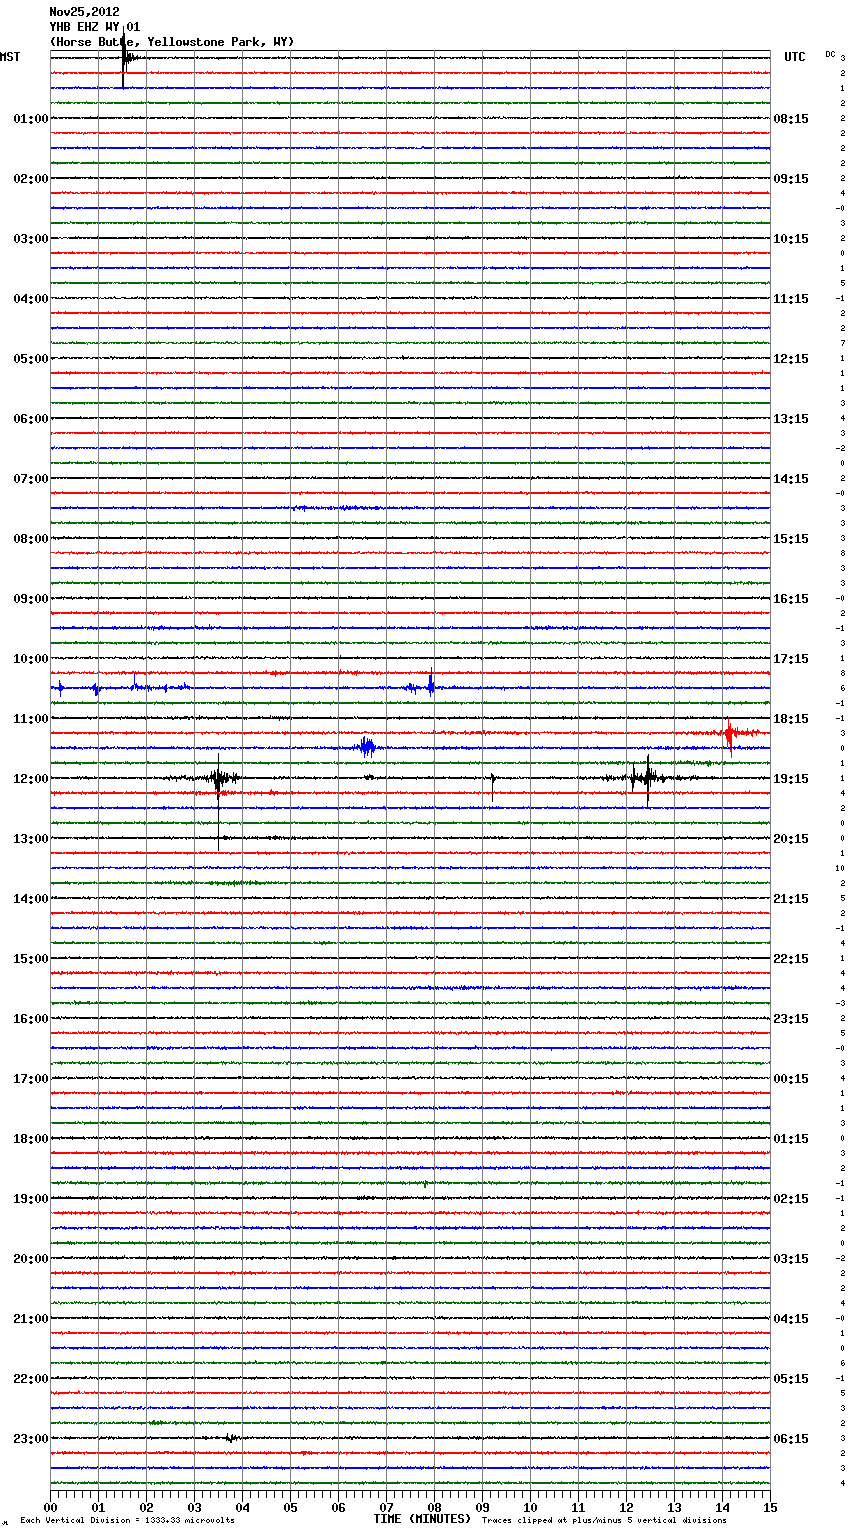Click the "02:15" UTC time label
The width and height of the screenshot is (850, 1534).
(x=791, y=1199)
